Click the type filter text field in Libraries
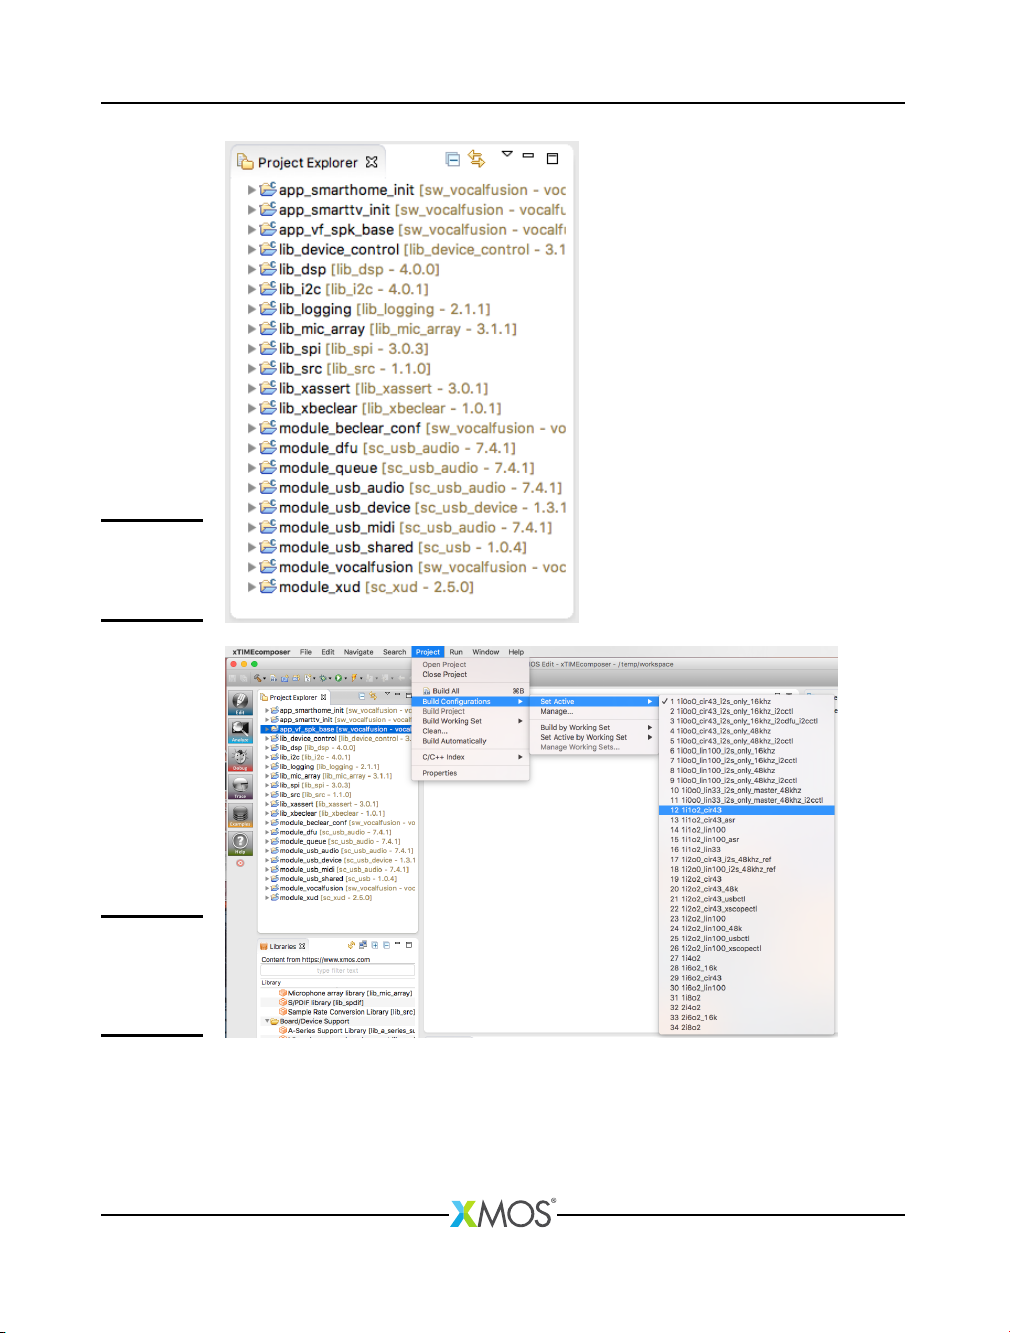 (337, 970)
